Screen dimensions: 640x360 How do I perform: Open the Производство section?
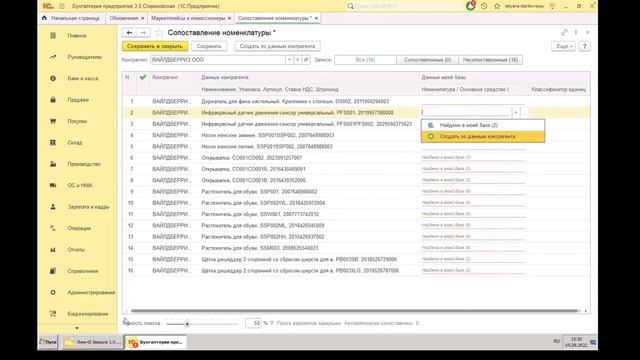[x=84, y=164]
